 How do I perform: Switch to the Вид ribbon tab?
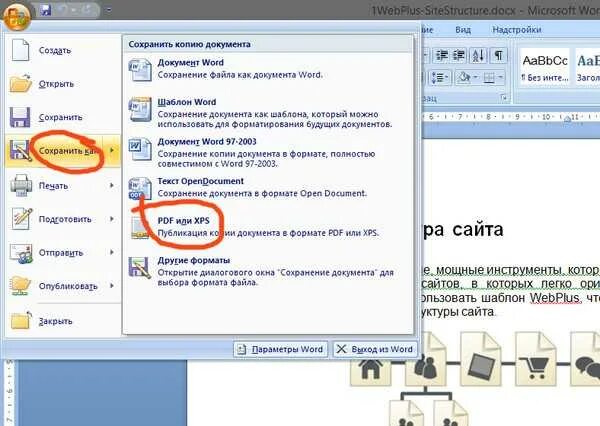(x=463, y=29)
